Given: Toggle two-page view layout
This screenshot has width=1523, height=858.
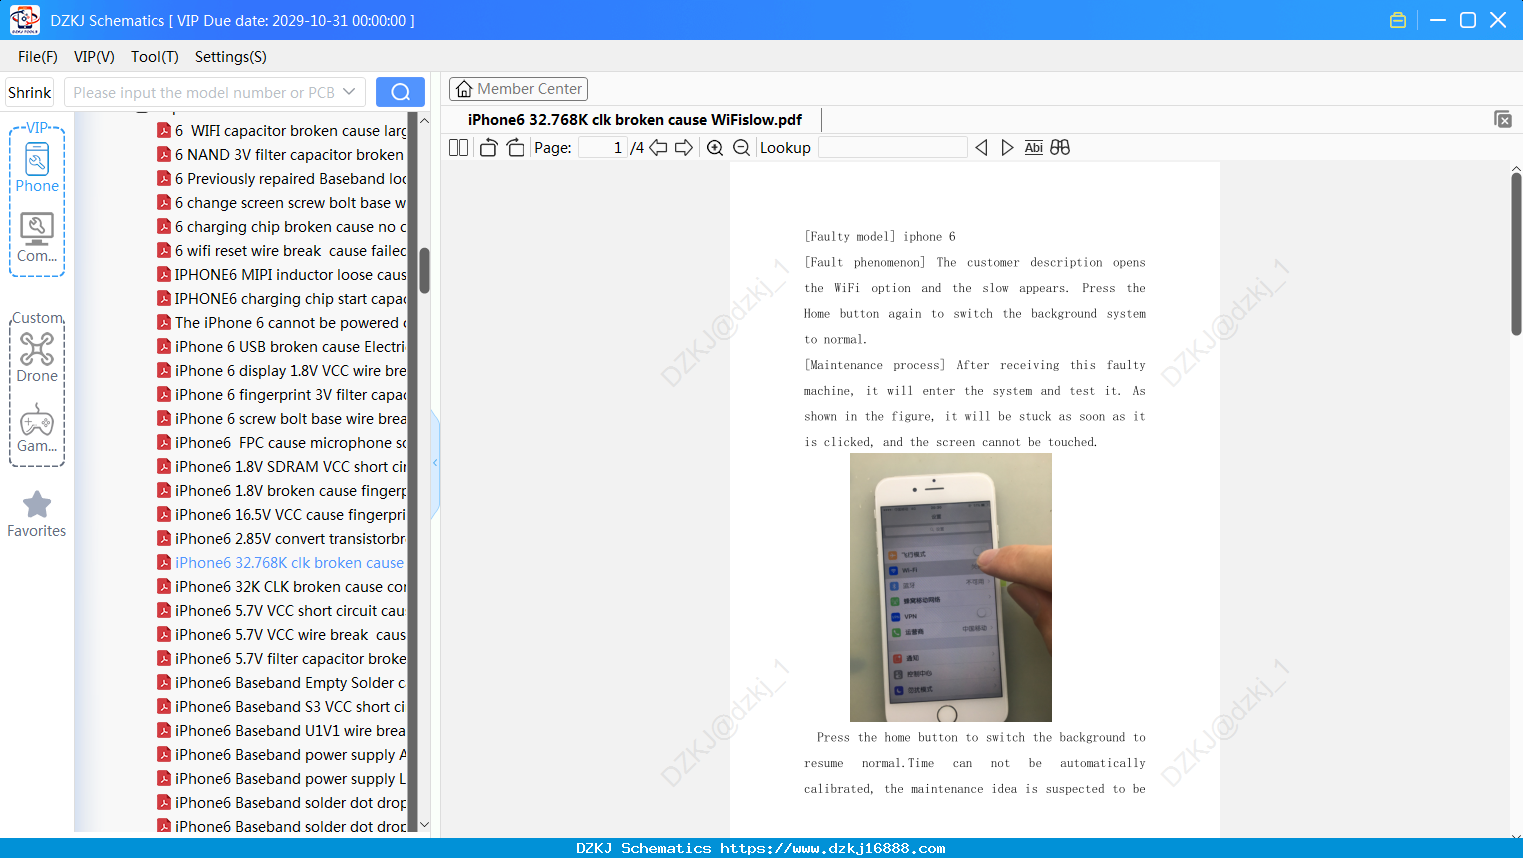Looking at the screenshot, I should tap(458, 148).
